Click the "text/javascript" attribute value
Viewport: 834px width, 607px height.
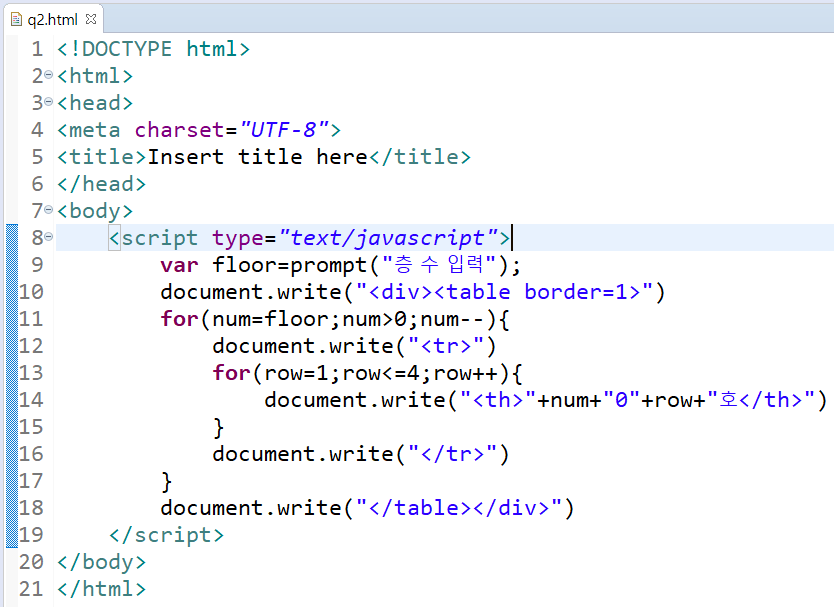[x=388, y=238]
